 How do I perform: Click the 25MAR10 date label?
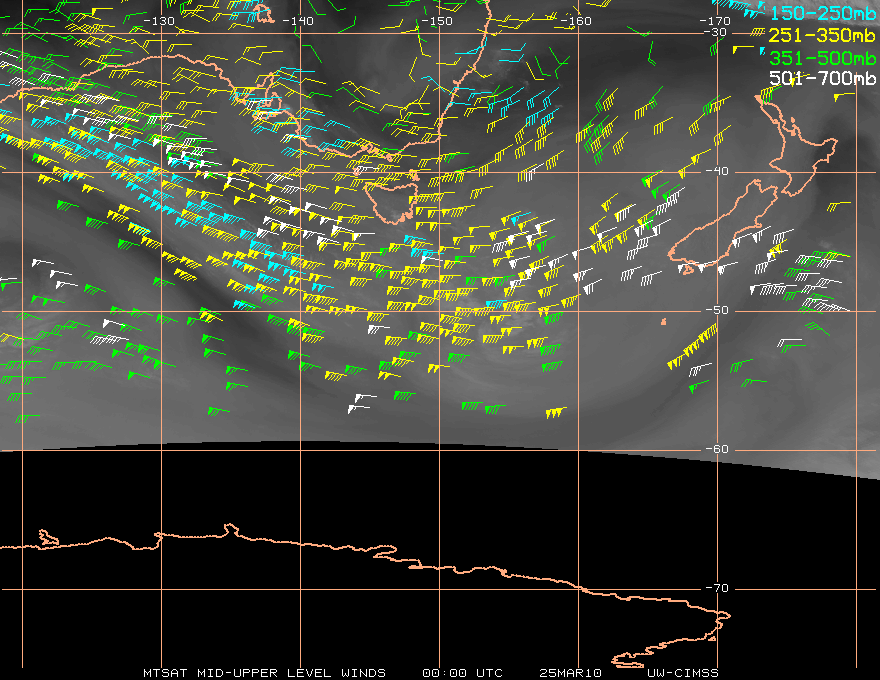(570, 673)
